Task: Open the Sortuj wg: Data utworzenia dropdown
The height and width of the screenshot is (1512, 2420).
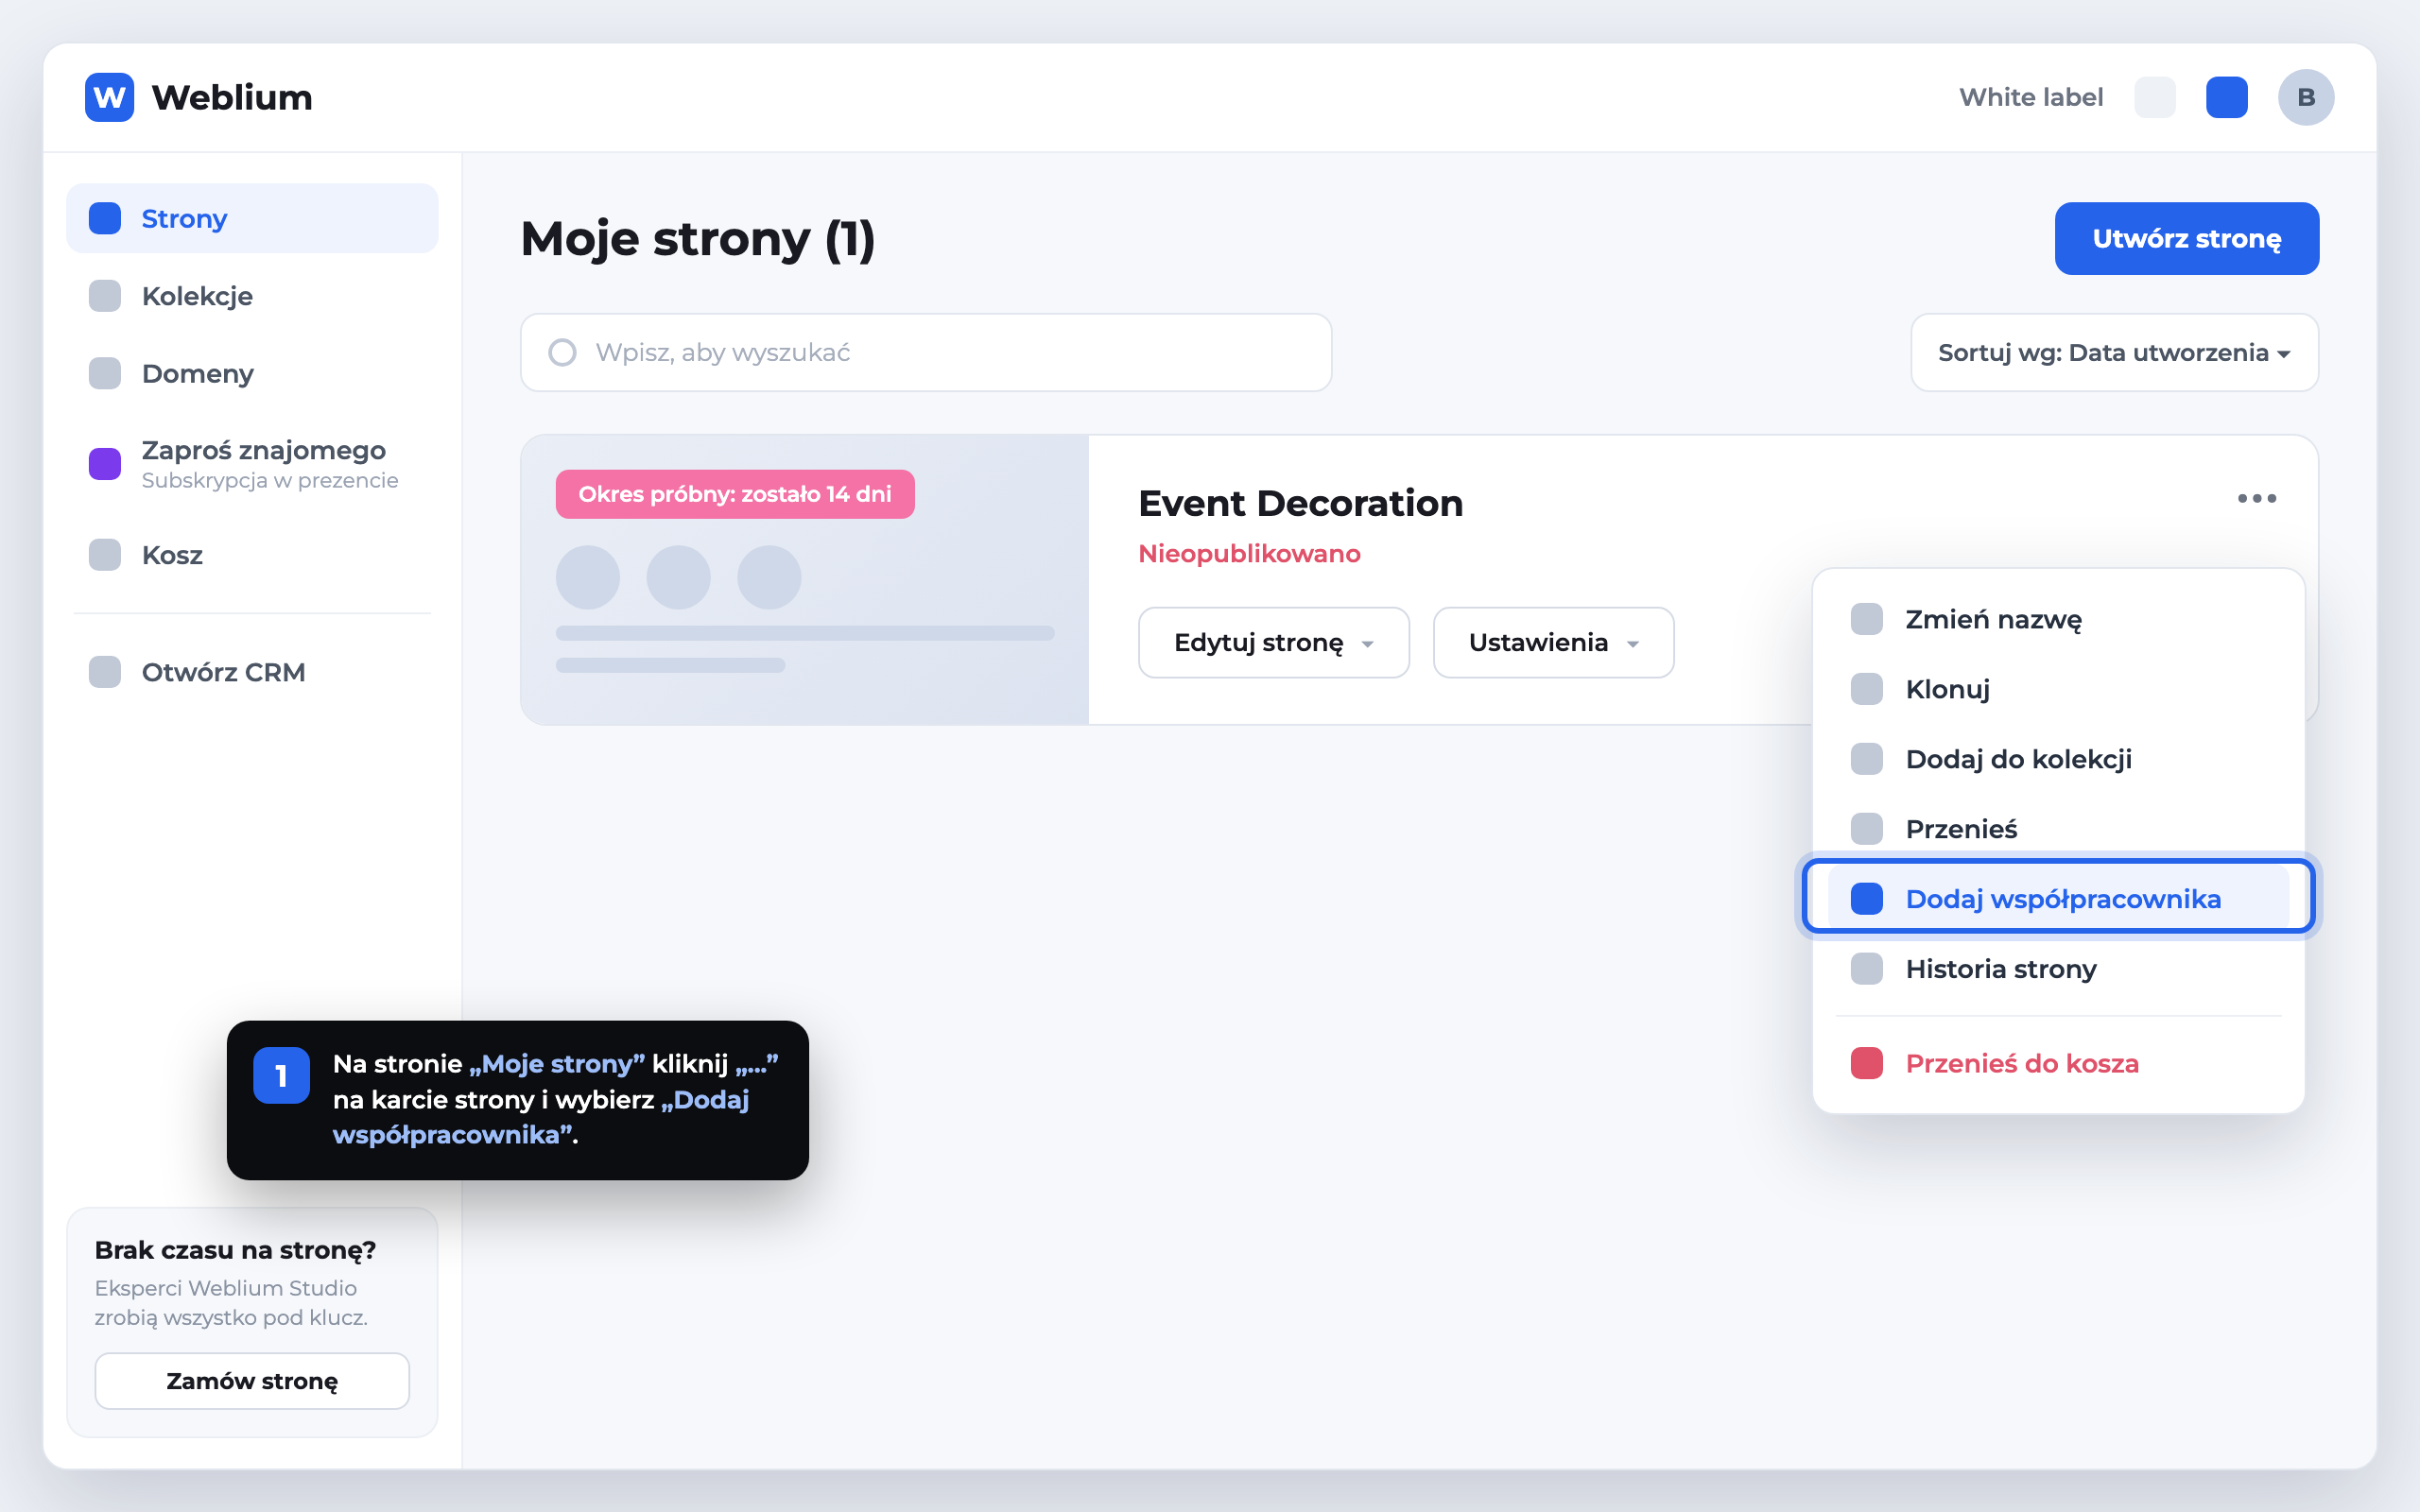Action: click(x=2114, y=352)
